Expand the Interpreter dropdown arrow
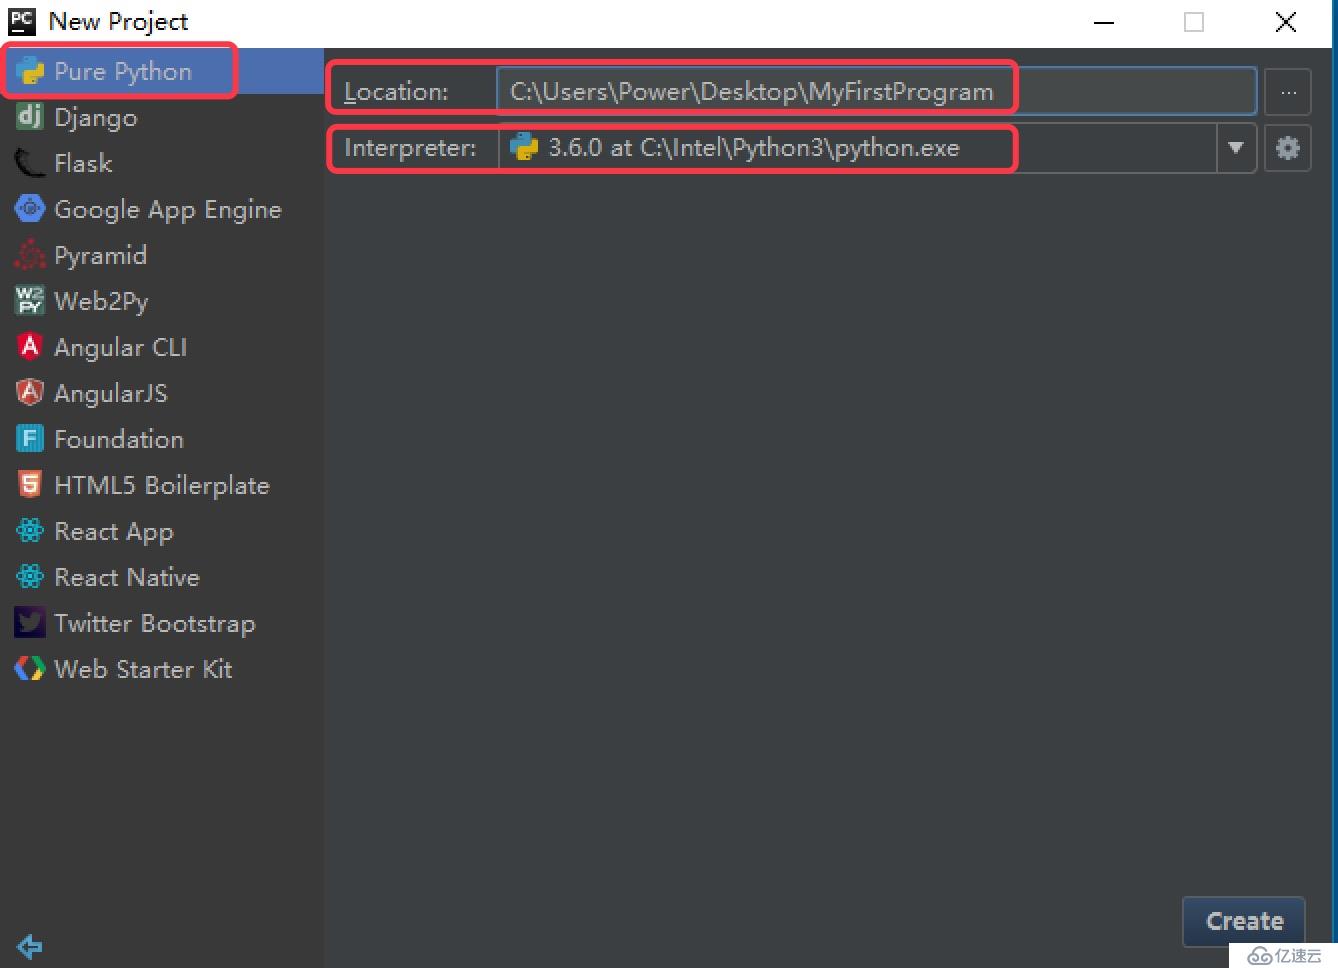Viewport: 1338px width, 968px height. click(x=1236, y=148)
